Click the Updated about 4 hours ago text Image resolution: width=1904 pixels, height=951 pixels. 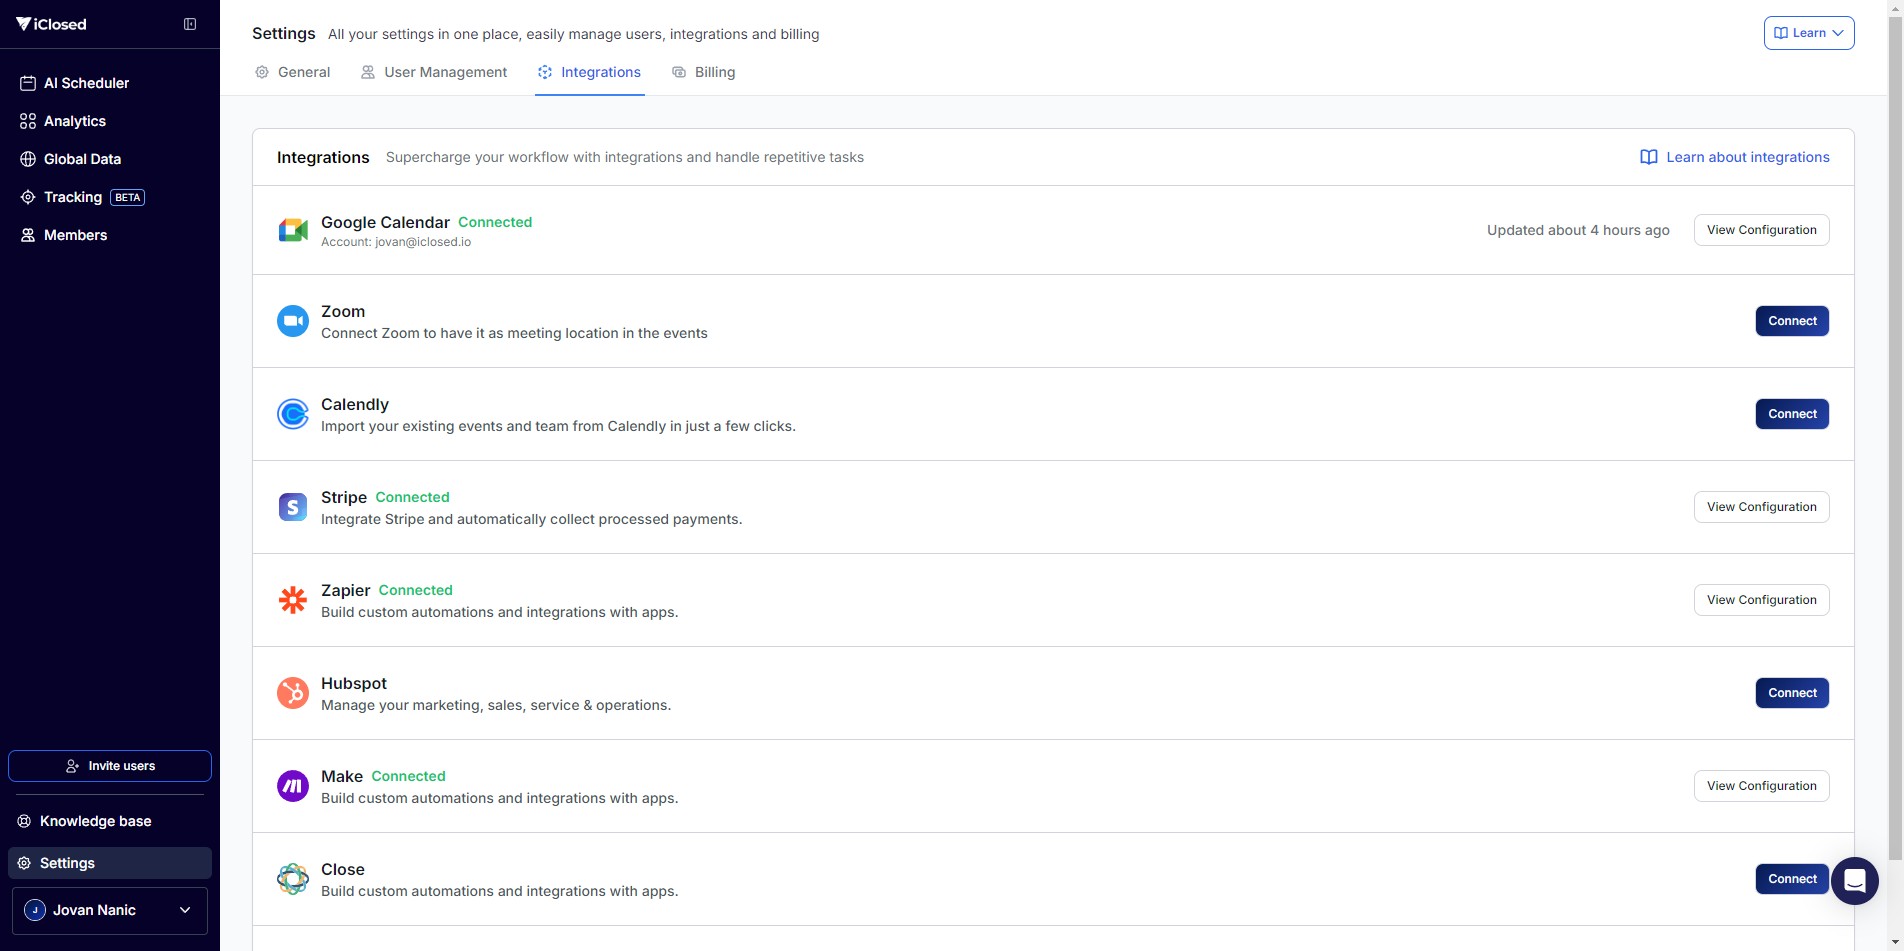(1578, 230)
